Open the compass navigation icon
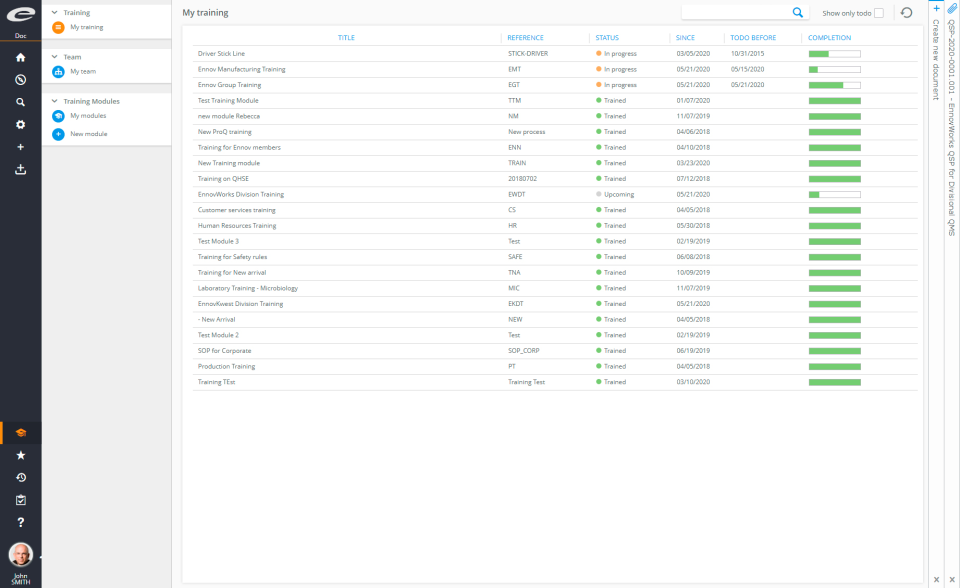 [20, 80]
